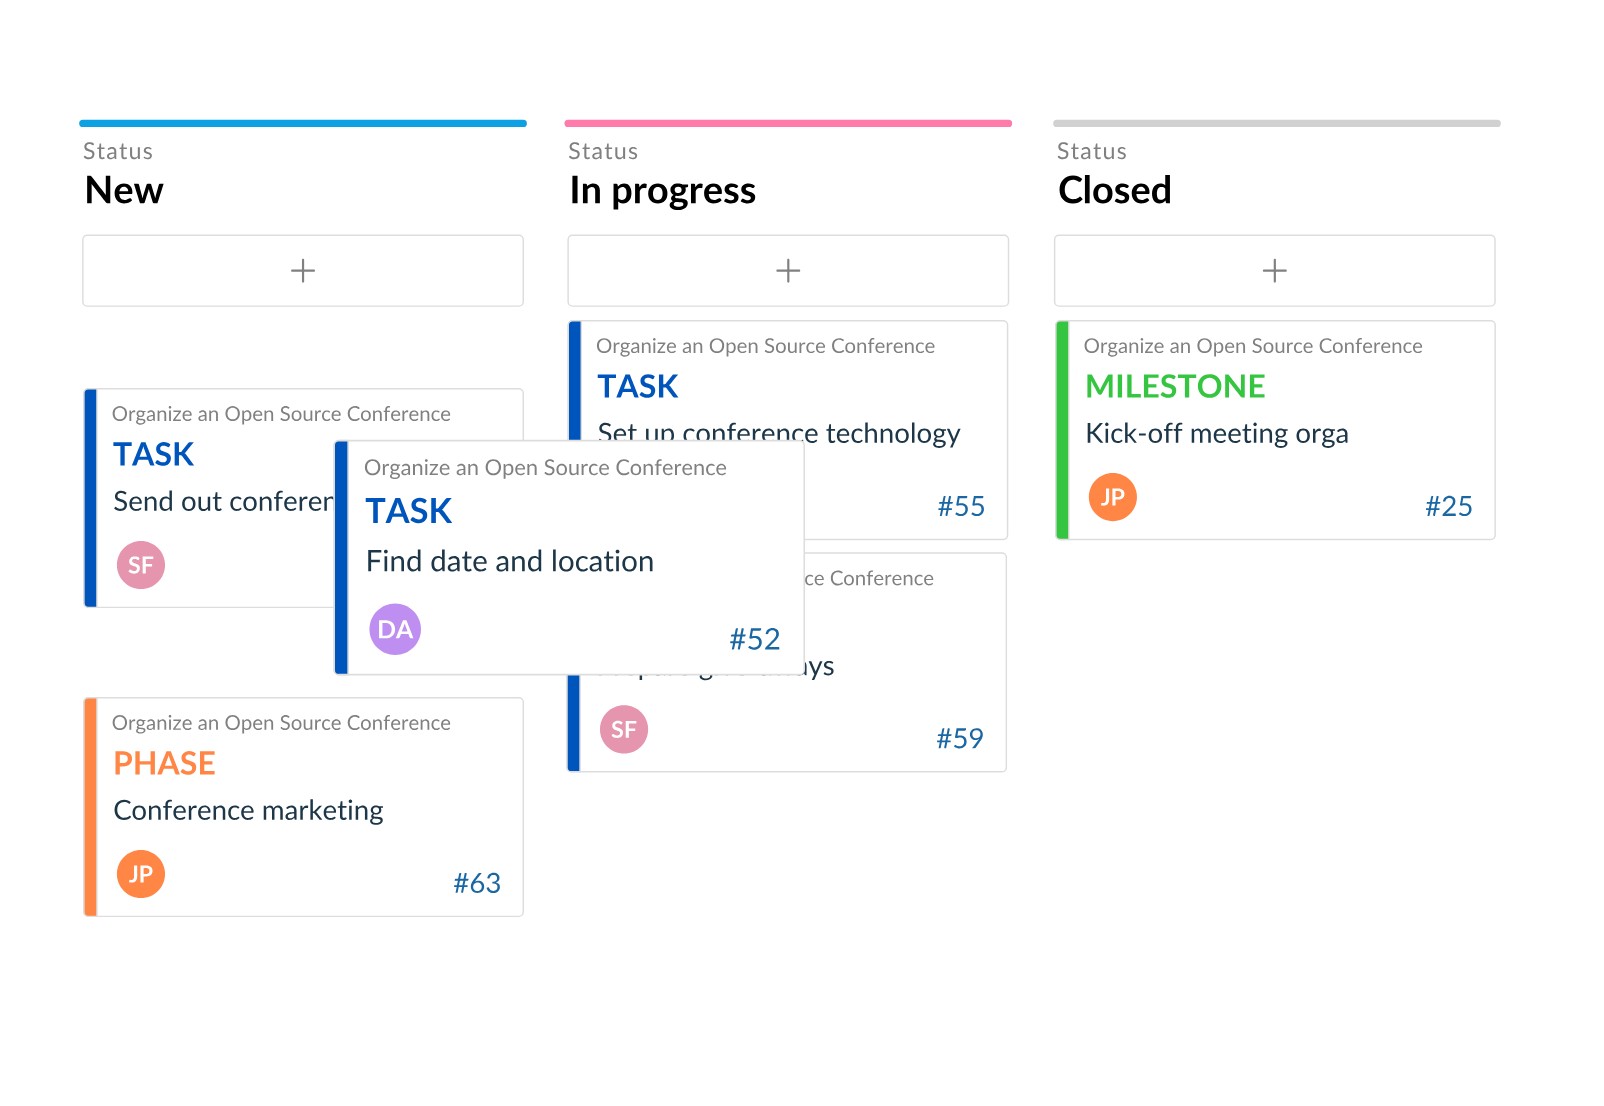Open work package link #59
Image resolution: width=1604 pixels, height=1106 pixels.
point(960,738)
